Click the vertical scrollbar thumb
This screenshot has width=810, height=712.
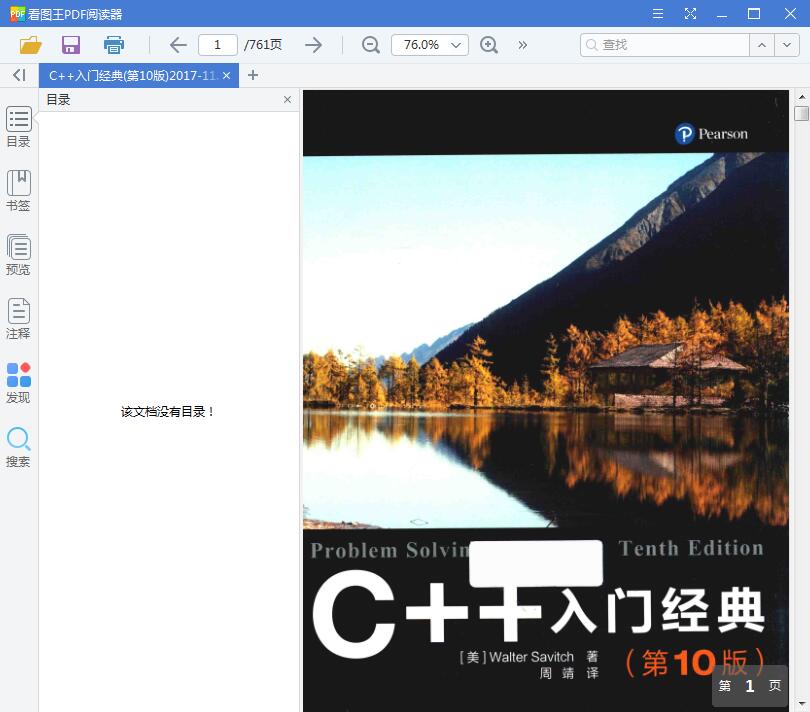coord(801,113)
